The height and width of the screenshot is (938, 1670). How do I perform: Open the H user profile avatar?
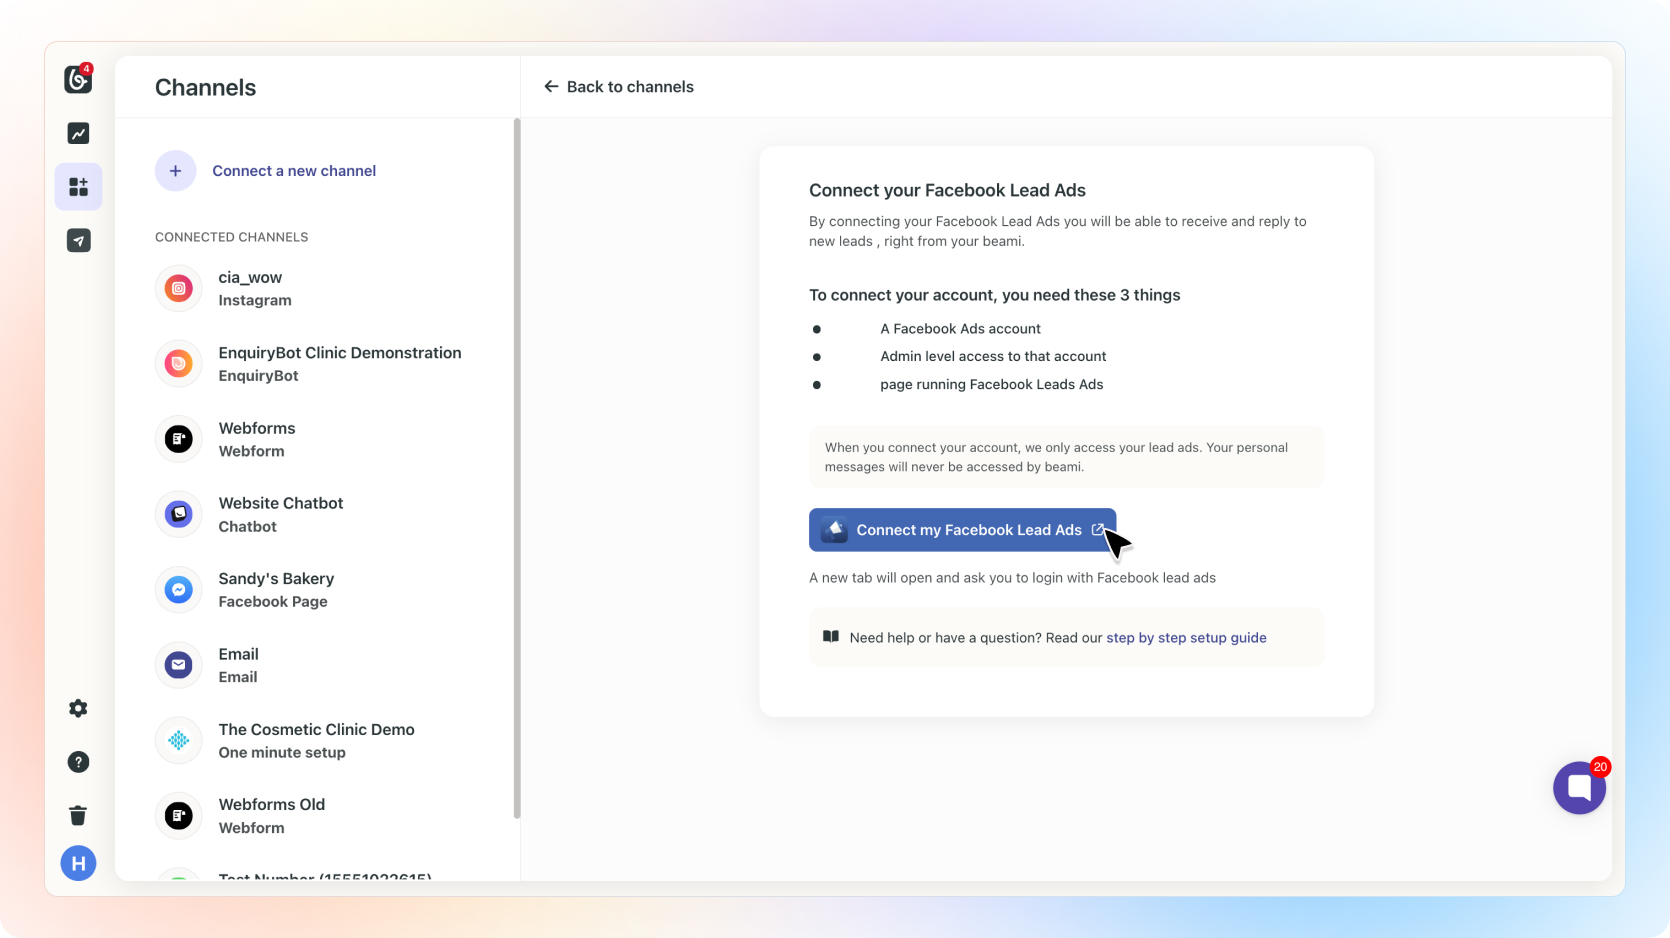coord(78,863)
